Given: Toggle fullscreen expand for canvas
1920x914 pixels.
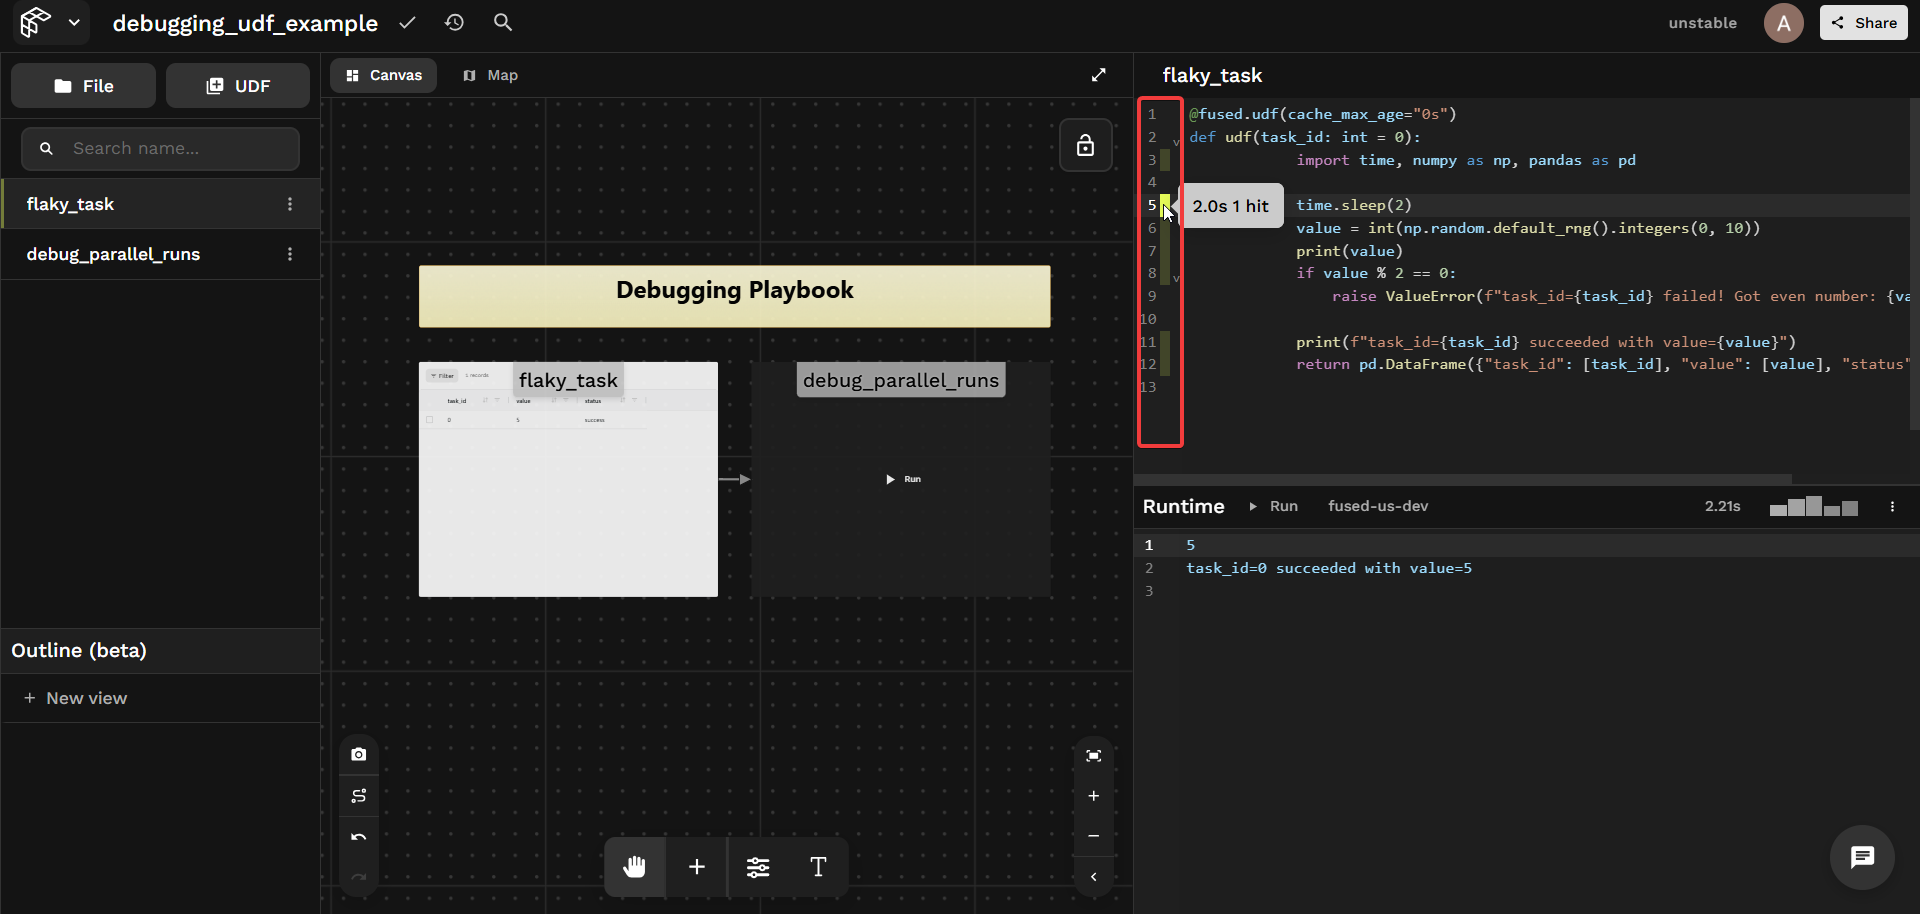Looking at the screenshot, I should (x=1099, y=75).
